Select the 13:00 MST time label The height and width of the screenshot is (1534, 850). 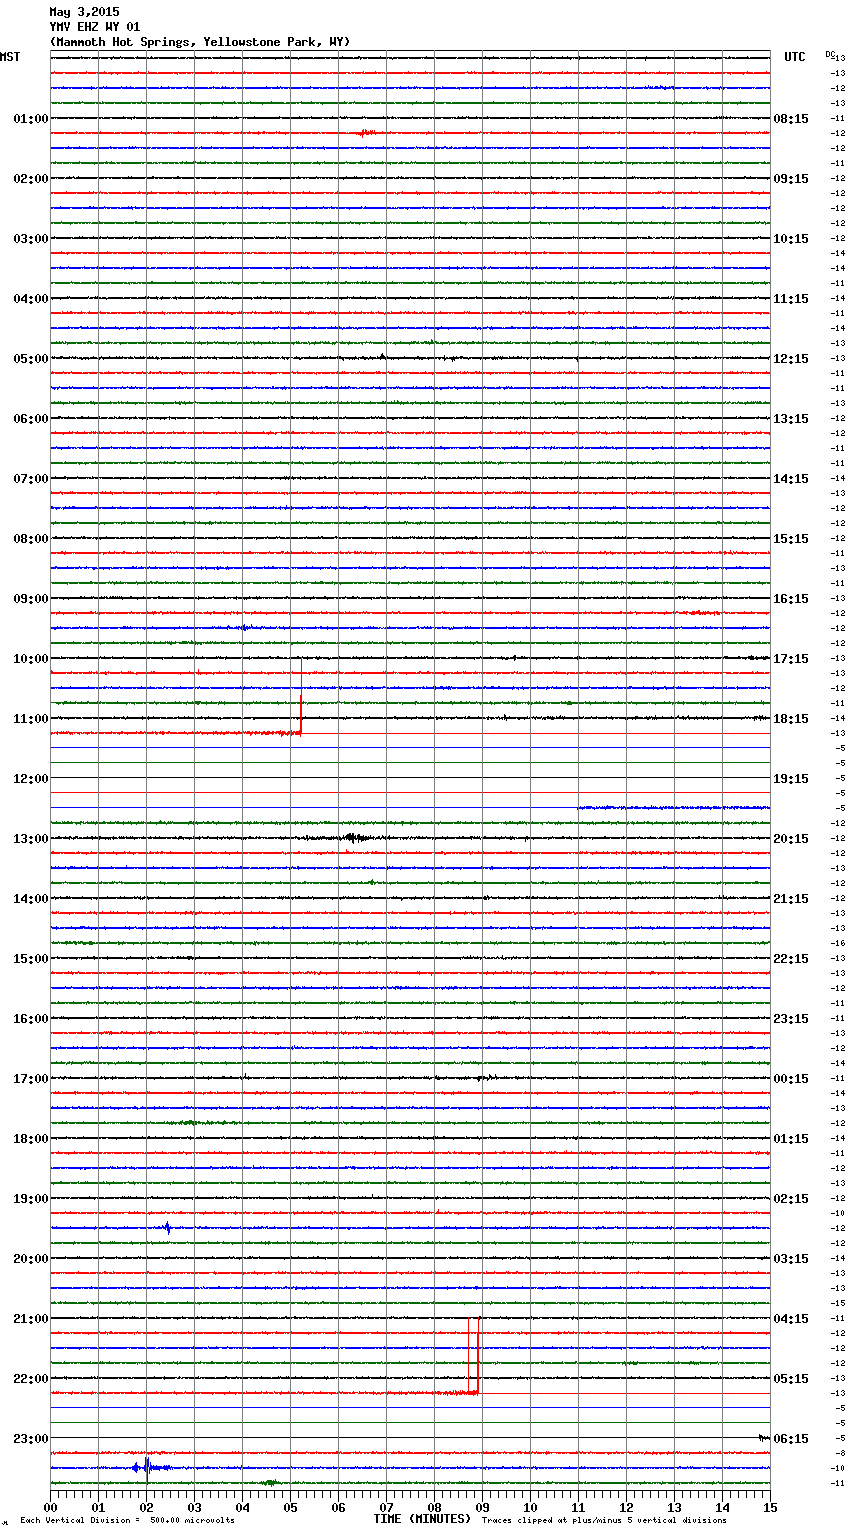click(31, 839)
